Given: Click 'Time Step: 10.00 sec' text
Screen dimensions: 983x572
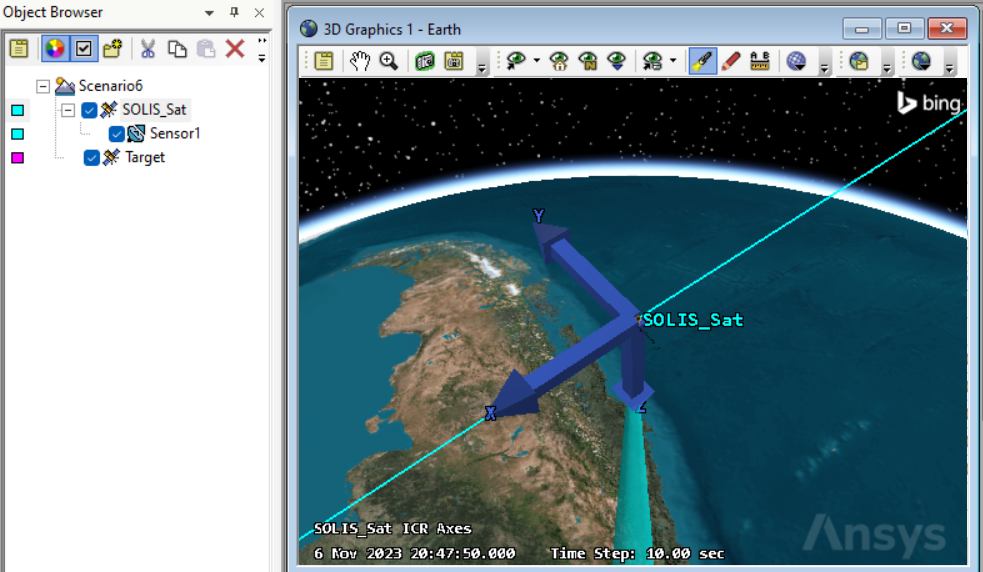Looking at the screenshot, I should 637,554.
